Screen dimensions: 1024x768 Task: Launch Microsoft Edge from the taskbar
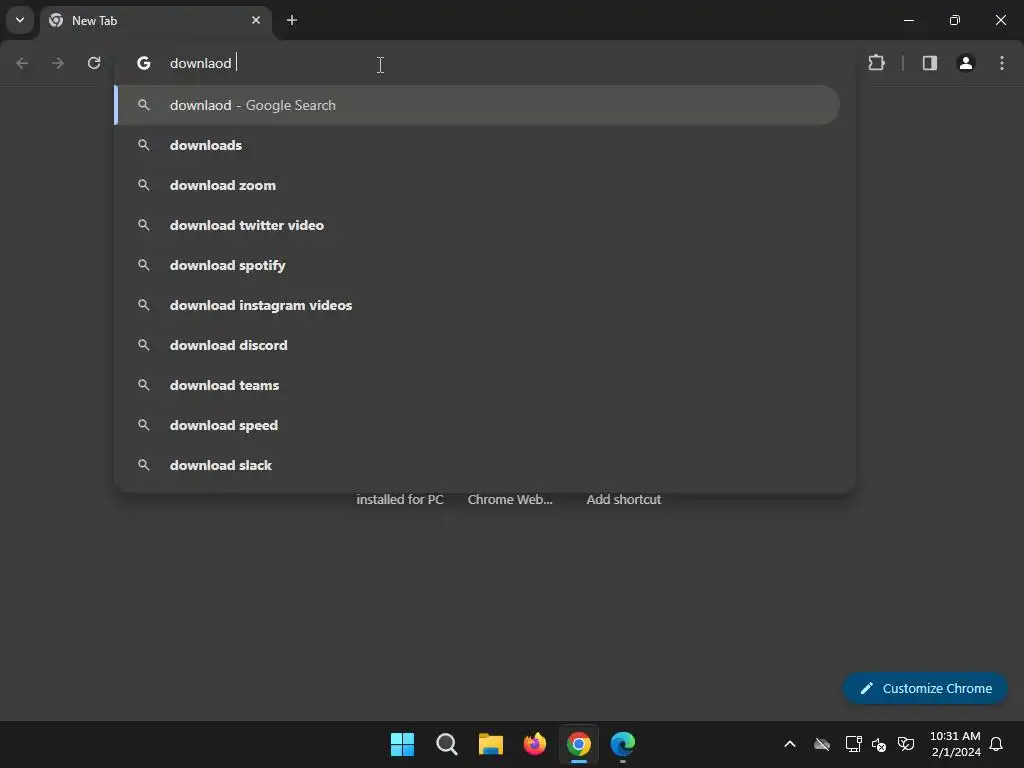click(623, 744)
